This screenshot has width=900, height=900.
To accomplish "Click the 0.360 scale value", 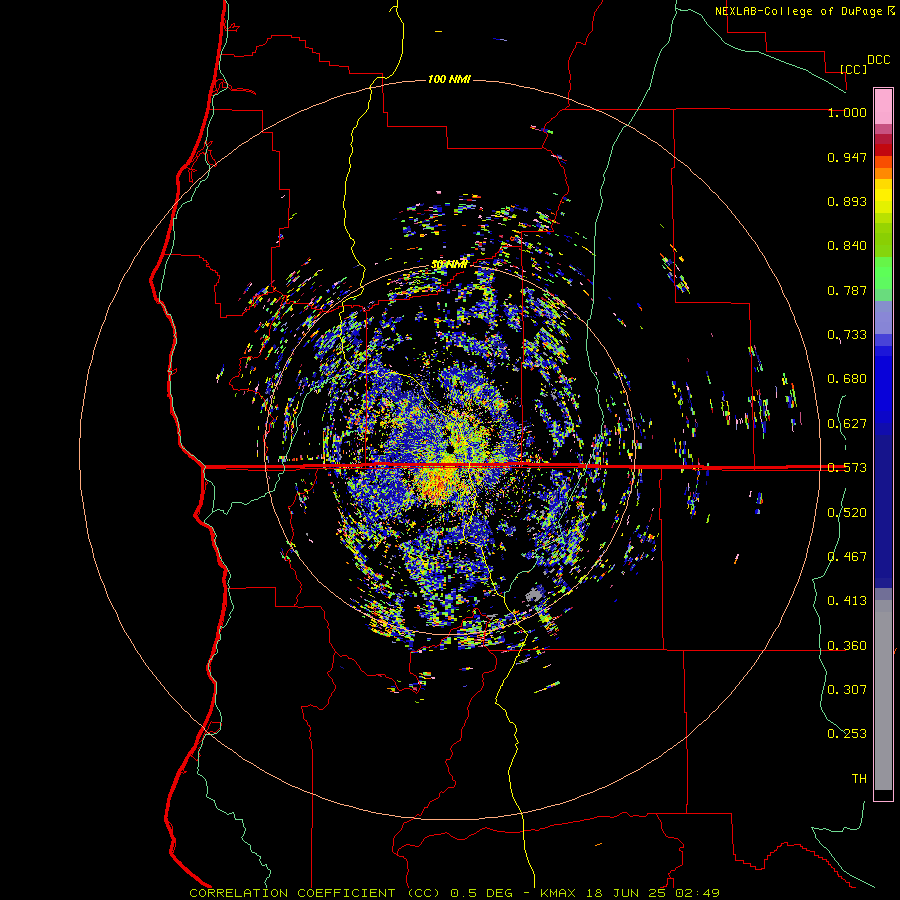I will 847,646.
